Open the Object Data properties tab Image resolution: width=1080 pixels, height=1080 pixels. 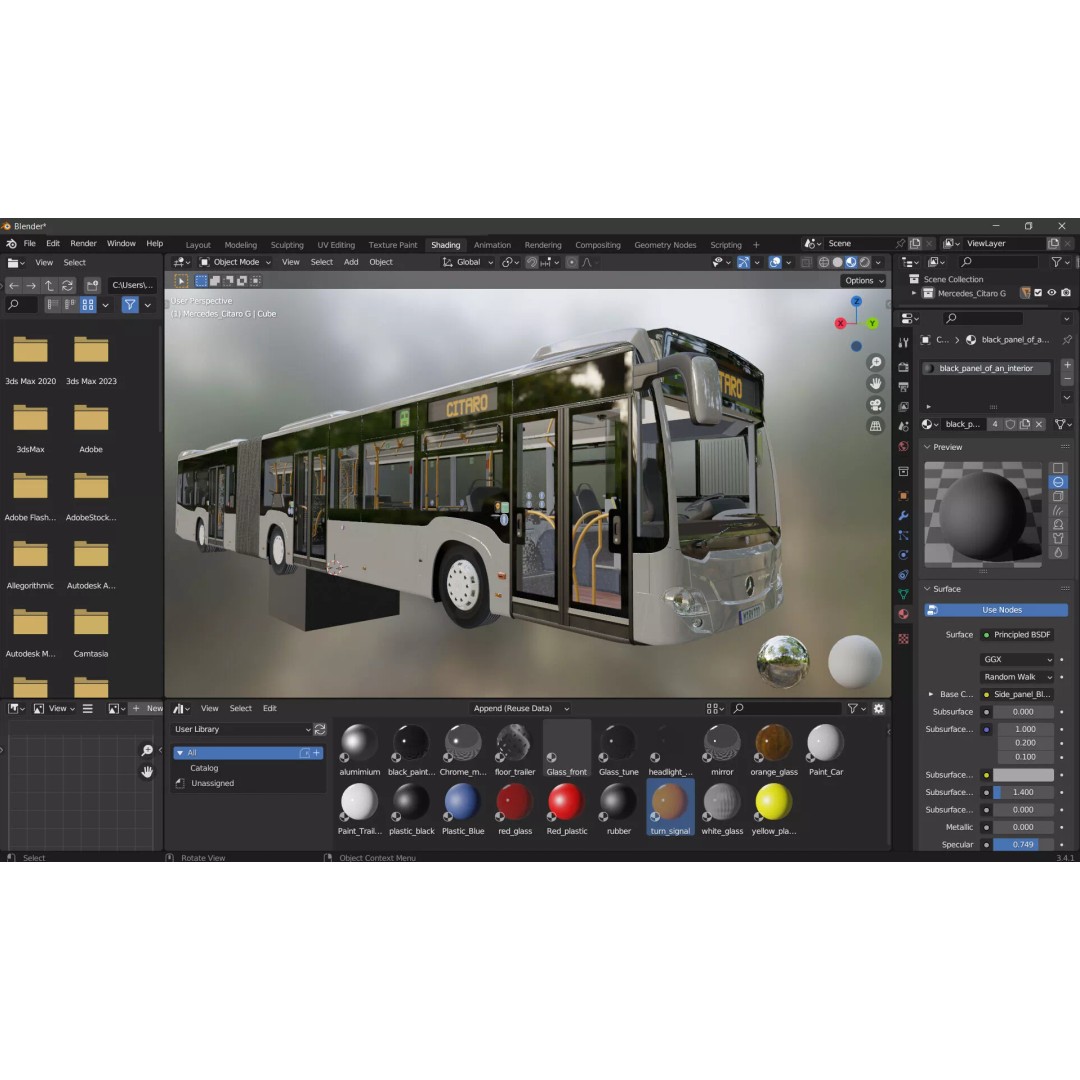(x=903, y=594)
